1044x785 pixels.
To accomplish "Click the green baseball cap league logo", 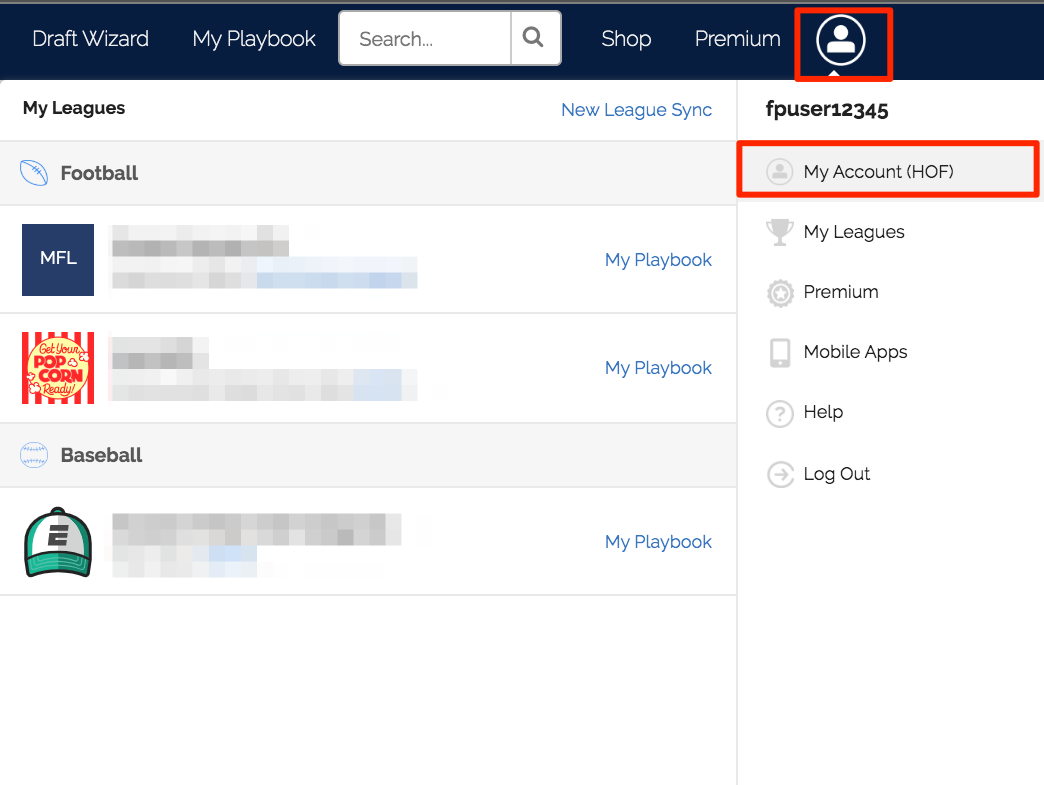I will (x=58, y=542).
